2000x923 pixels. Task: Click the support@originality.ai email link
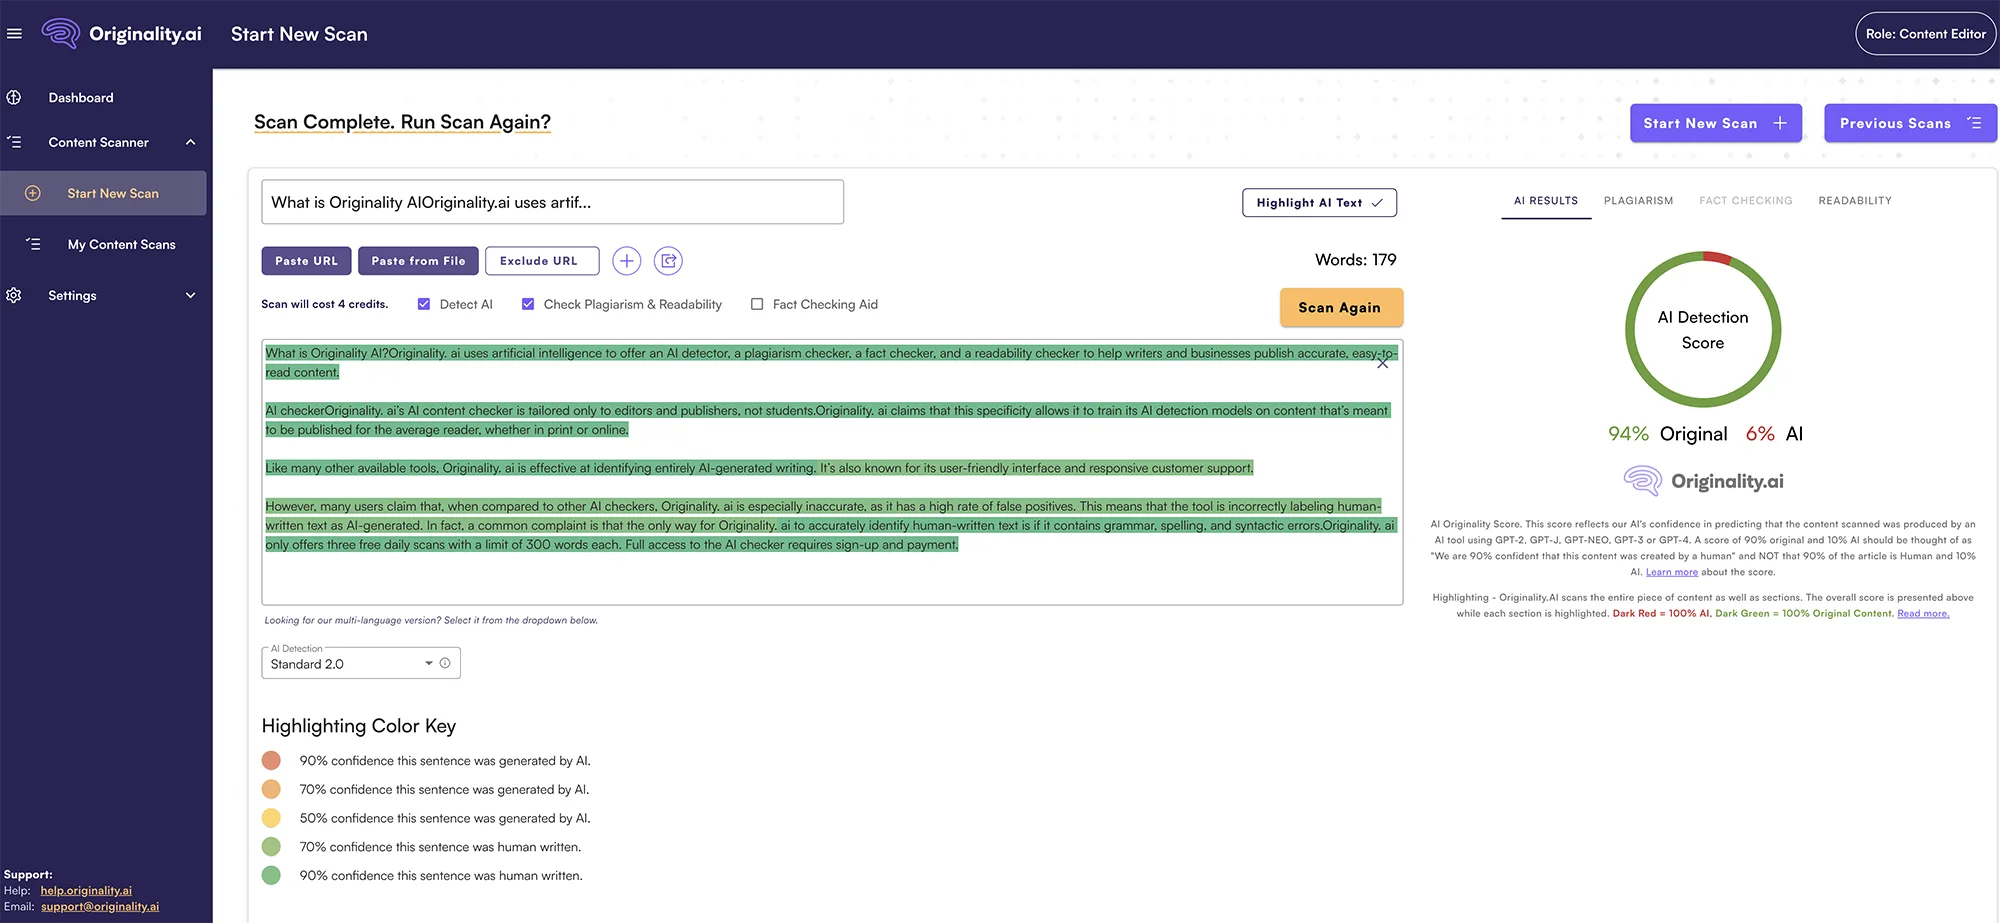(100, 906)
